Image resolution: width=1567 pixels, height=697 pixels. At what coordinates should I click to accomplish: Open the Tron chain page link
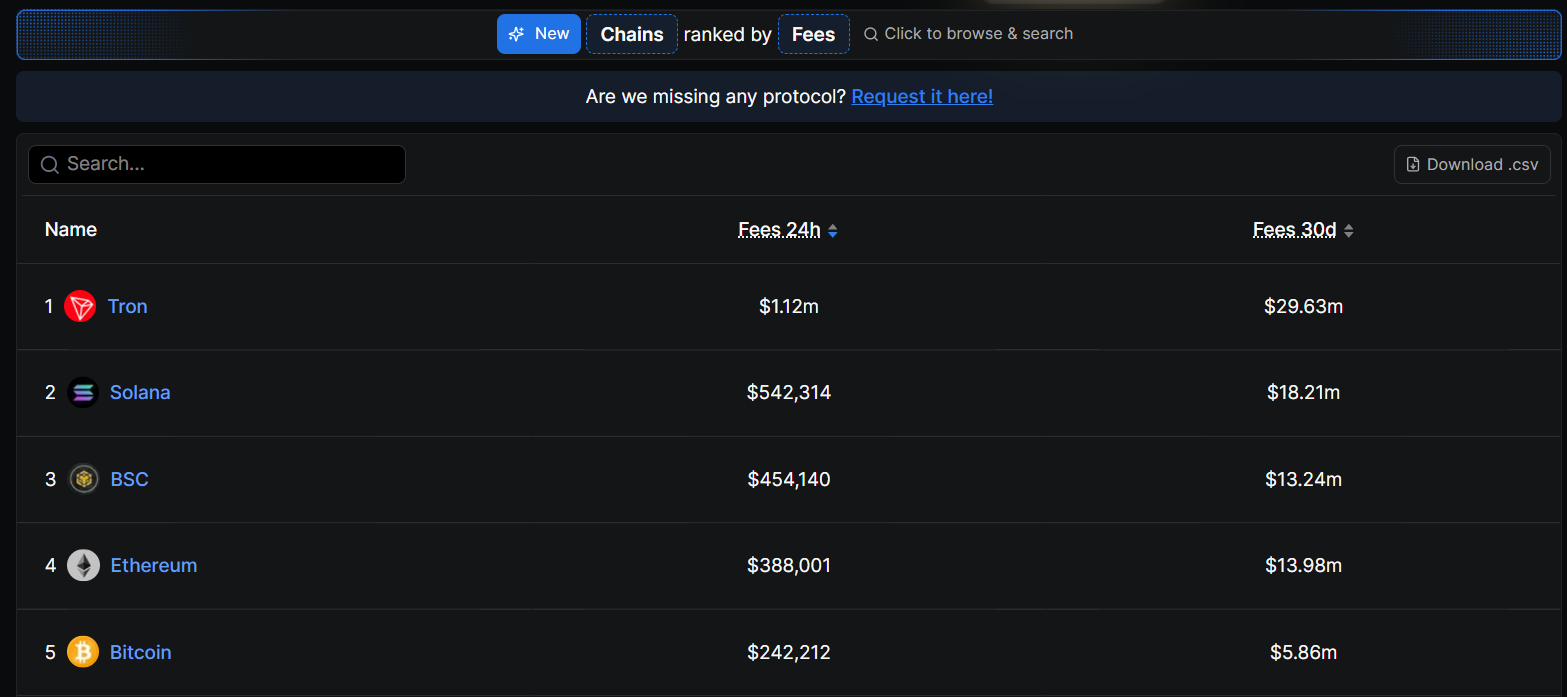[128, 306]
